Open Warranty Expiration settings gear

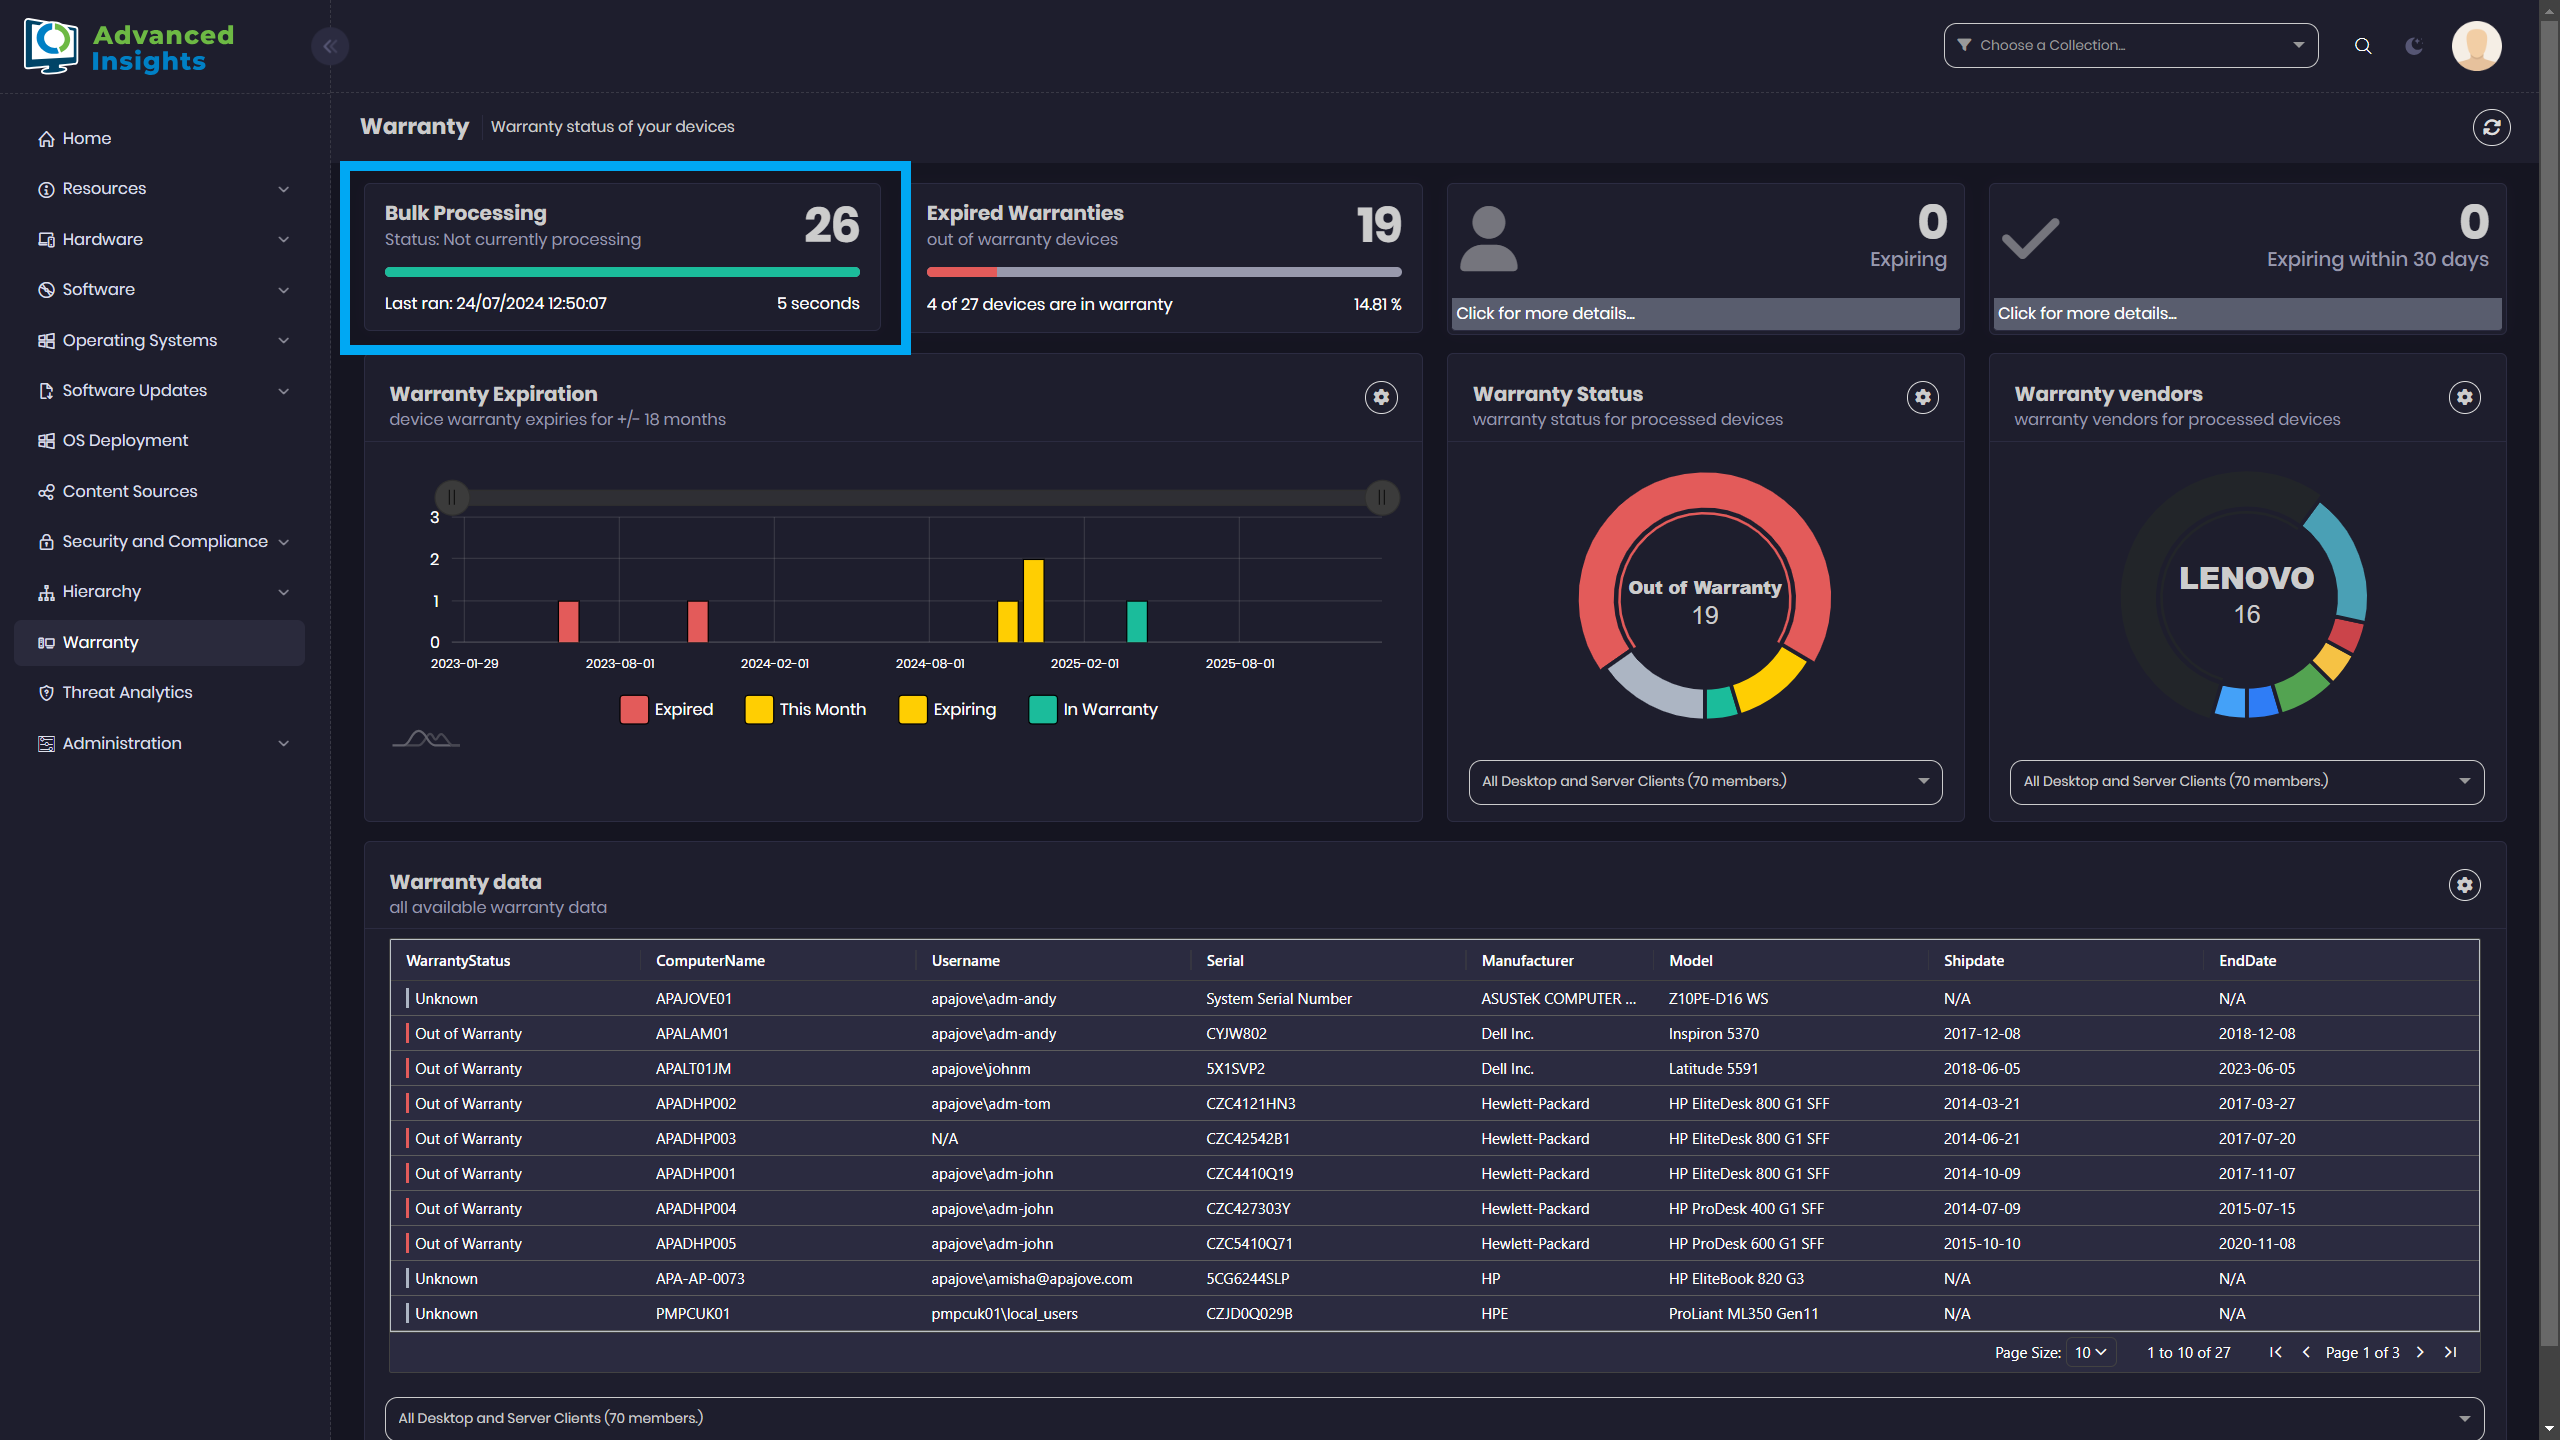[1381, 397]
